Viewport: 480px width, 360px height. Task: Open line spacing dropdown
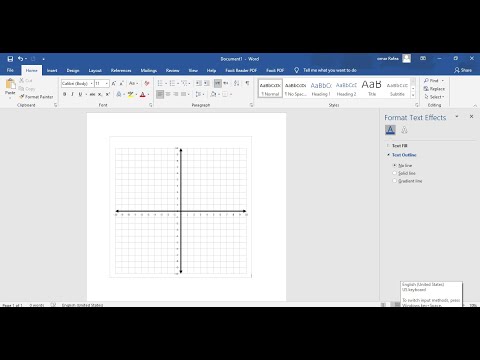point(199,94)
